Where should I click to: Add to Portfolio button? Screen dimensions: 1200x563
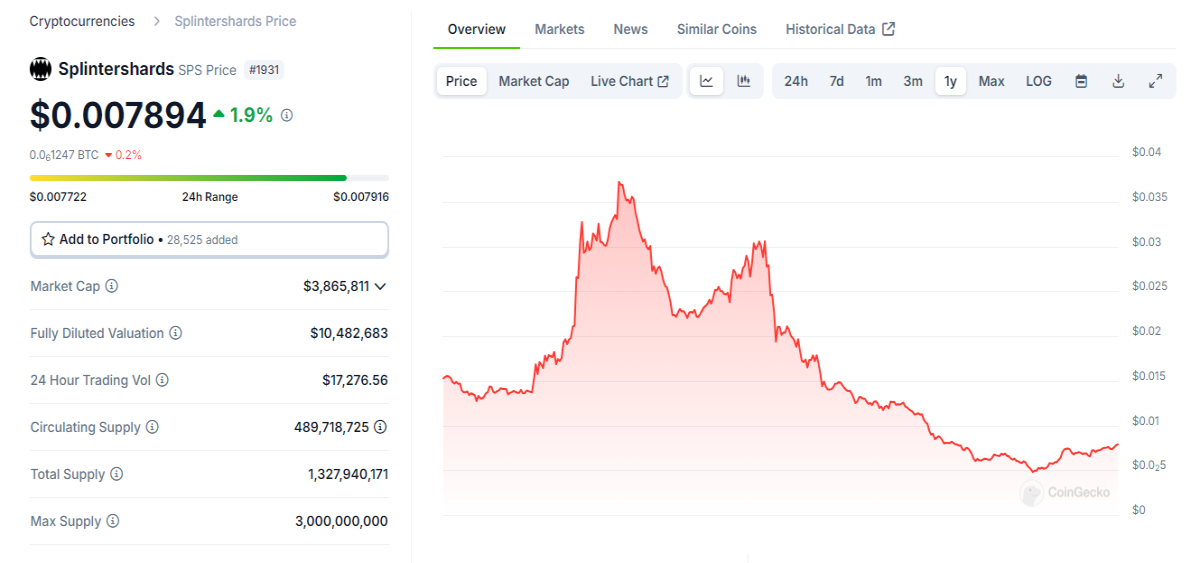[x=209, y=240]
